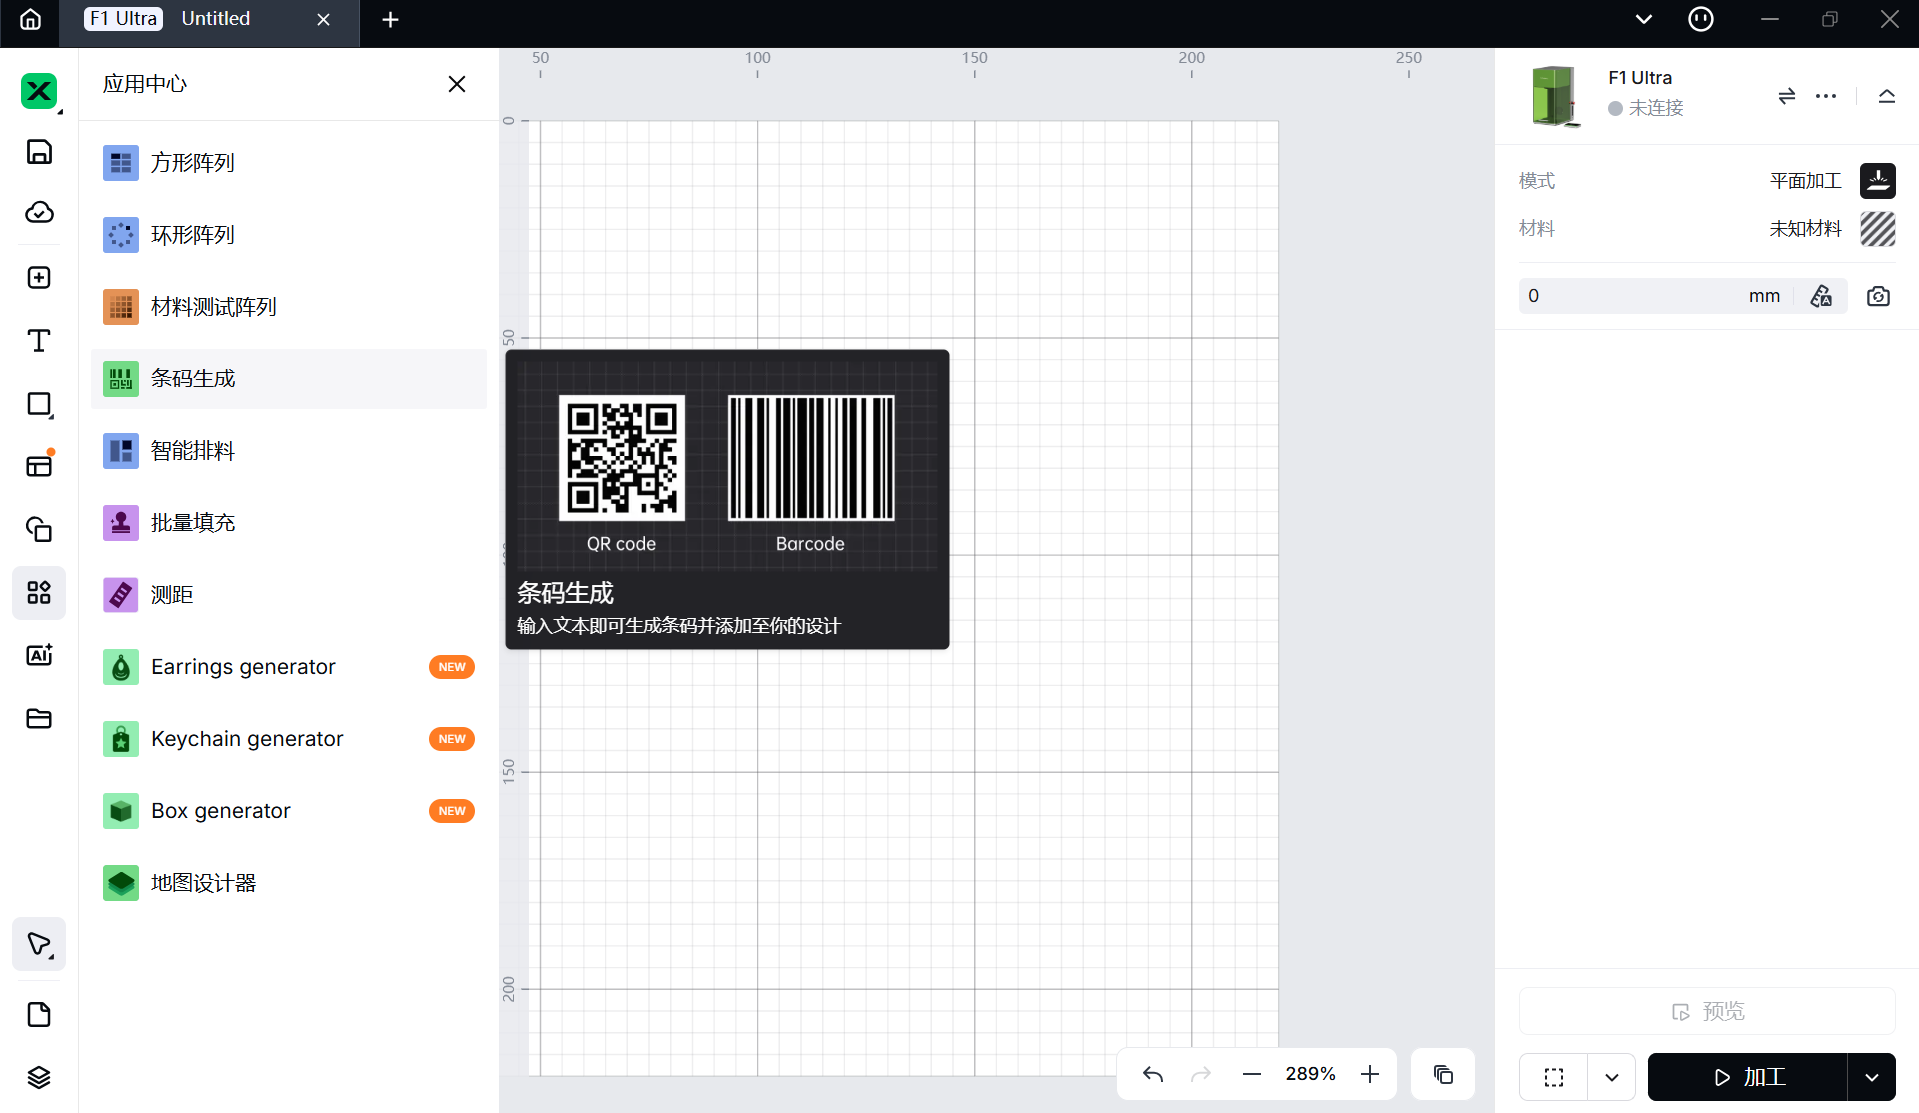Click the 加工 process button

point(1748,1077)
